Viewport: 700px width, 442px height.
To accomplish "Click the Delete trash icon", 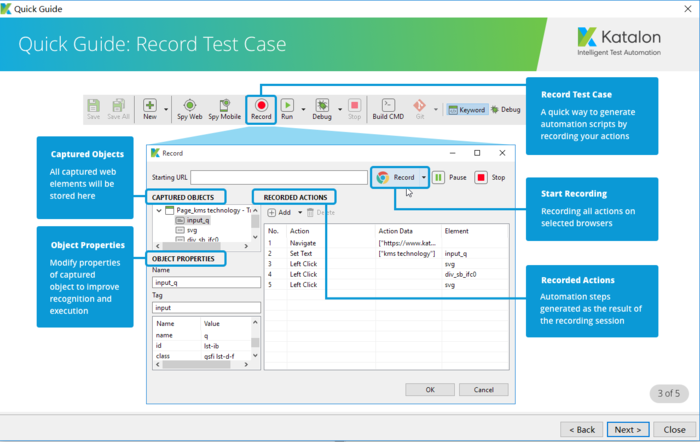I will point(310,213).
